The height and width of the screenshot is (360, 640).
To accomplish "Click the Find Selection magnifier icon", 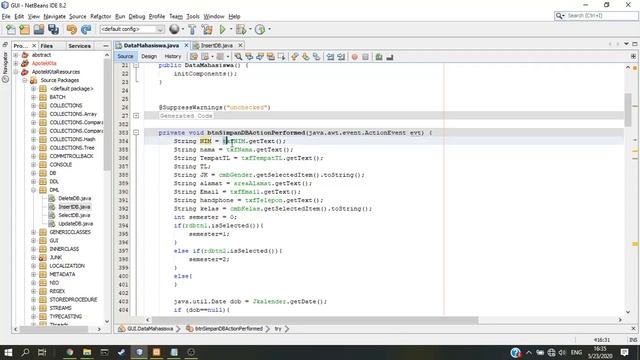I will (238, 57).
